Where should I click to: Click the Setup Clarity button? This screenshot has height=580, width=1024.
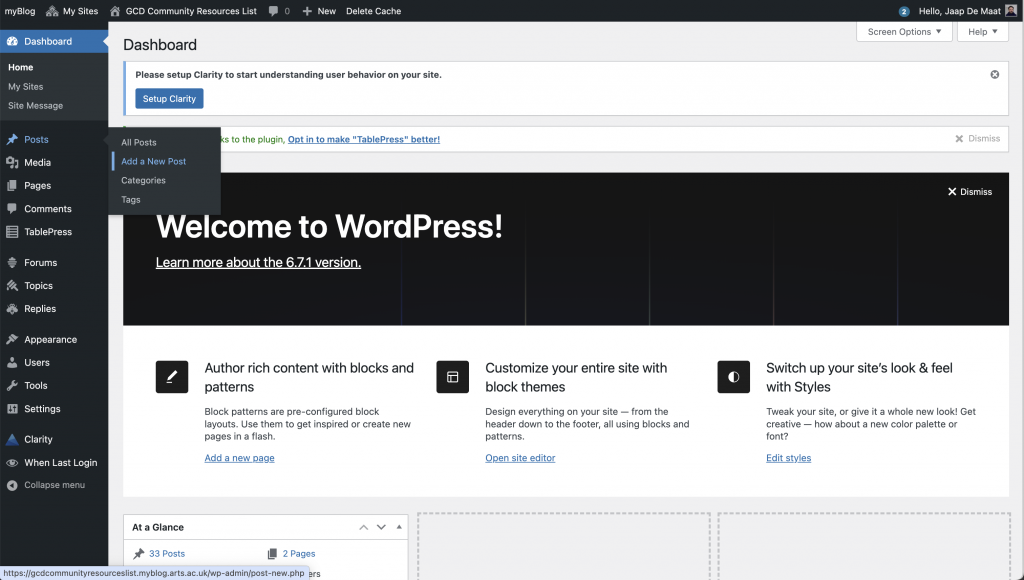[x=169, y=99]
